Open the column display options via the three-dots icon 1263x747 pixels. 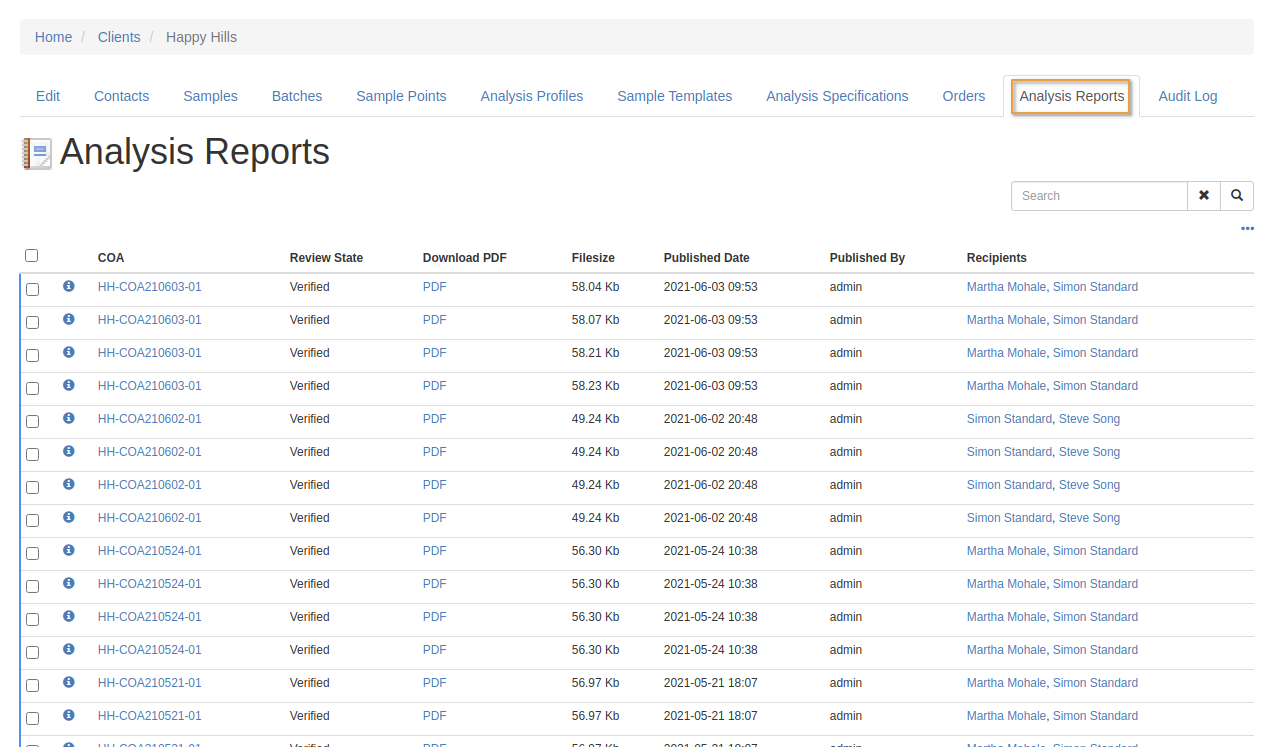click(x=1246, y=228)
